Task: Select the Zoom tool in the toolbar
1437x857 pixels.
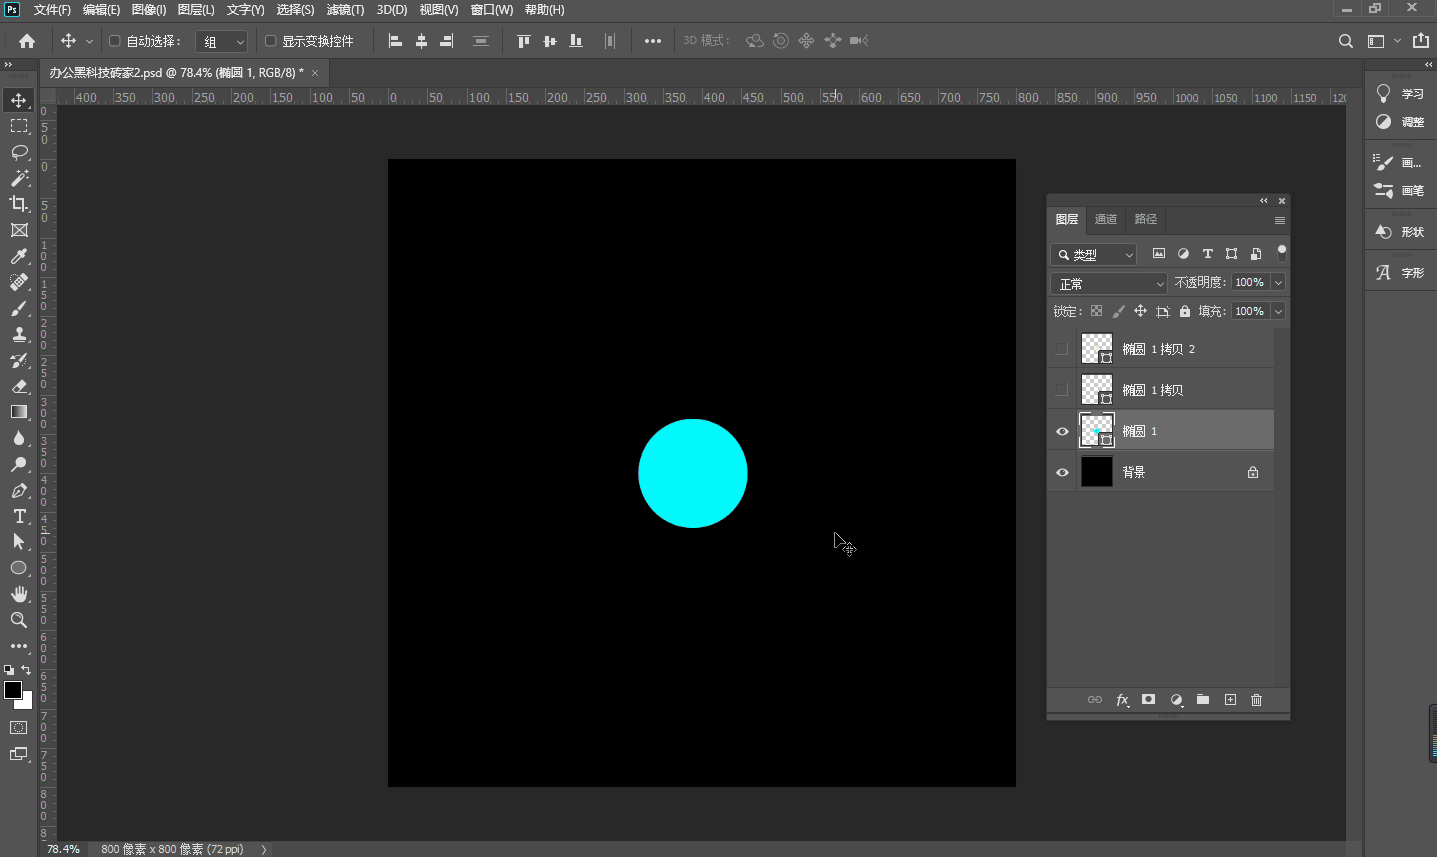Action: tap(18, 620)
